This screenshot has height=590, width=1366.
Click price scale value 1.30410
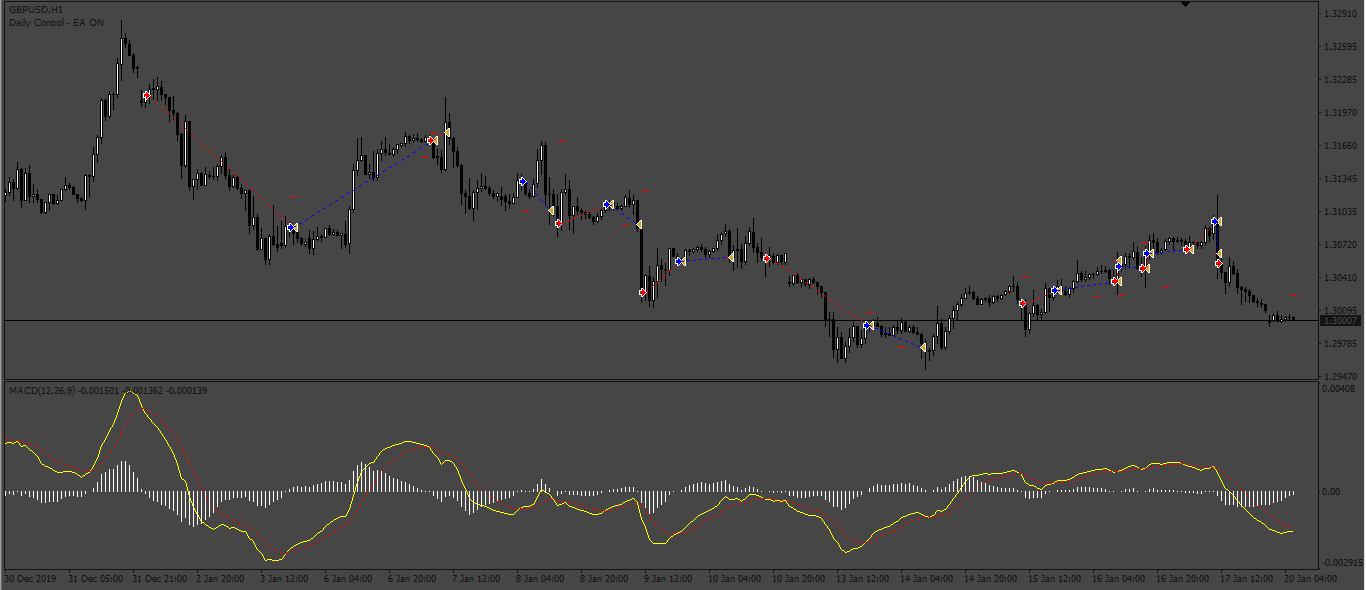1339,278
